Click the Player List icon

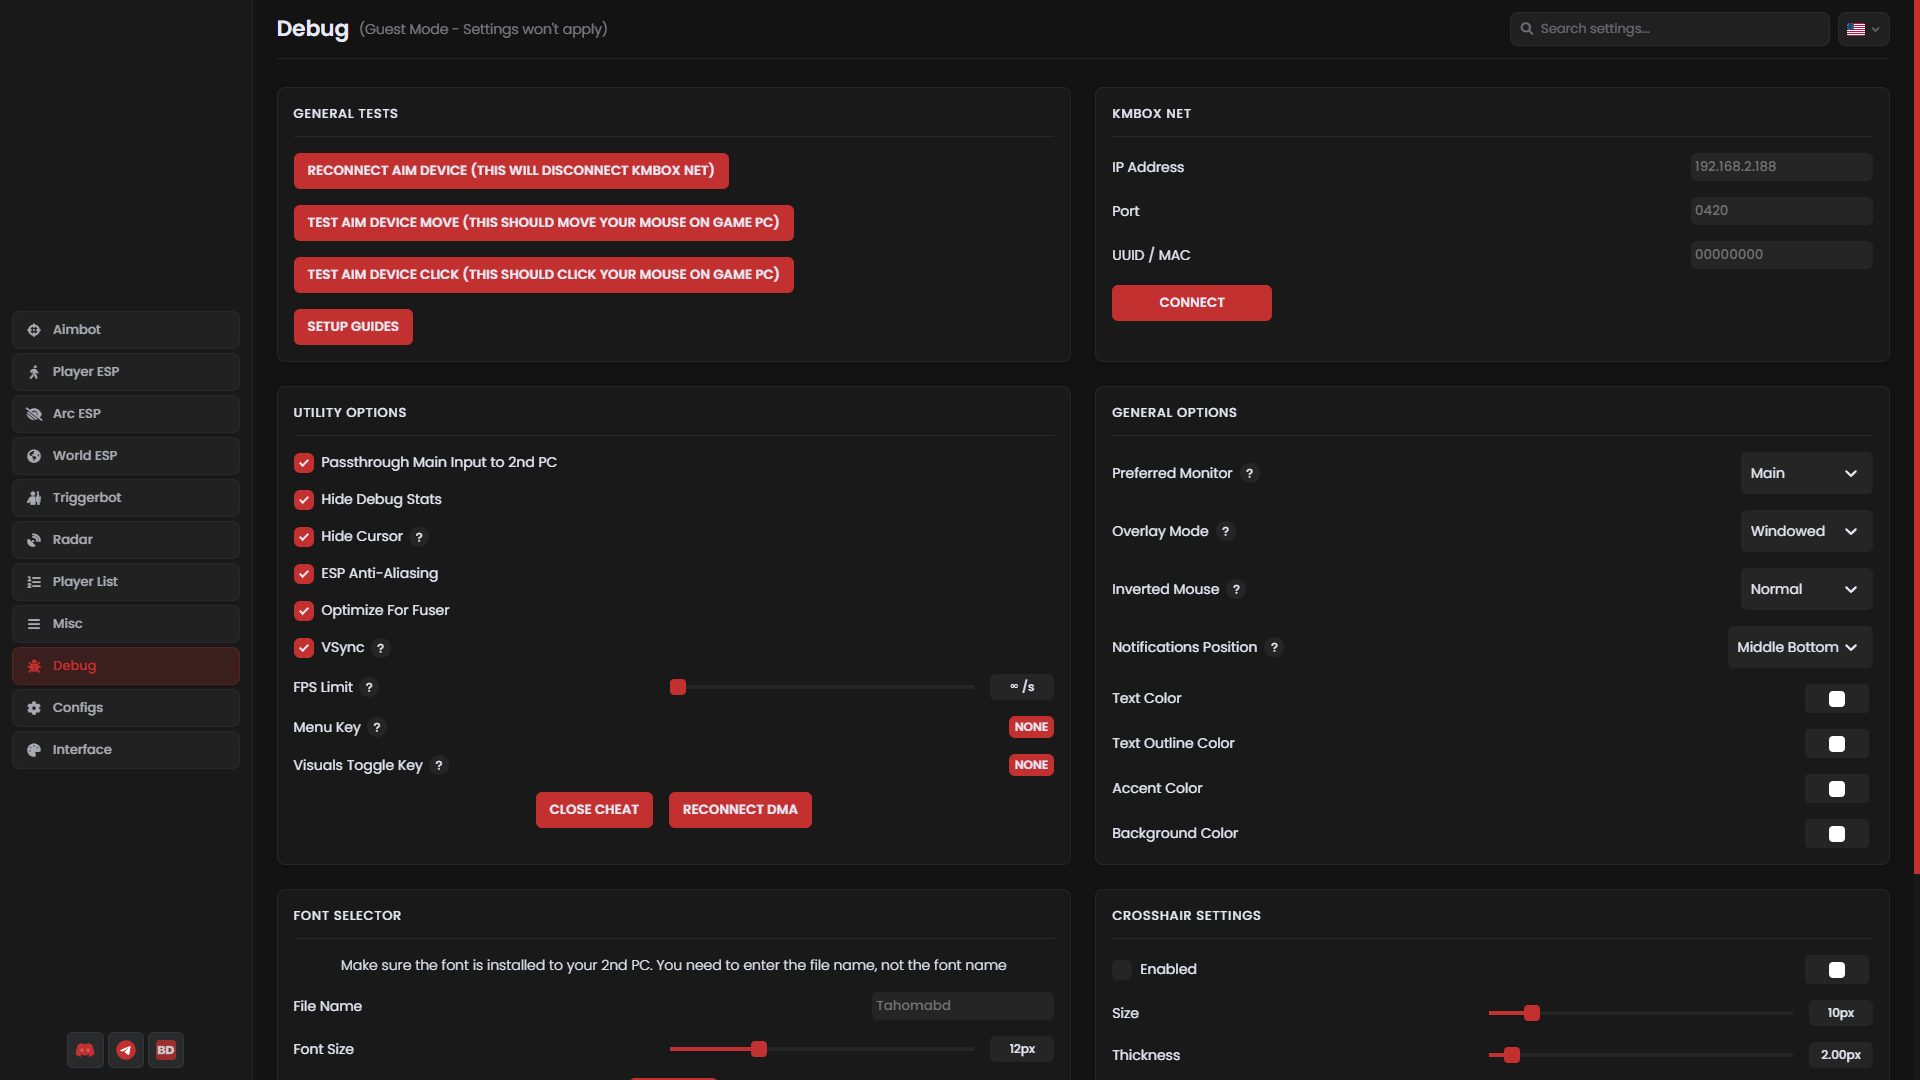point(34,582)
